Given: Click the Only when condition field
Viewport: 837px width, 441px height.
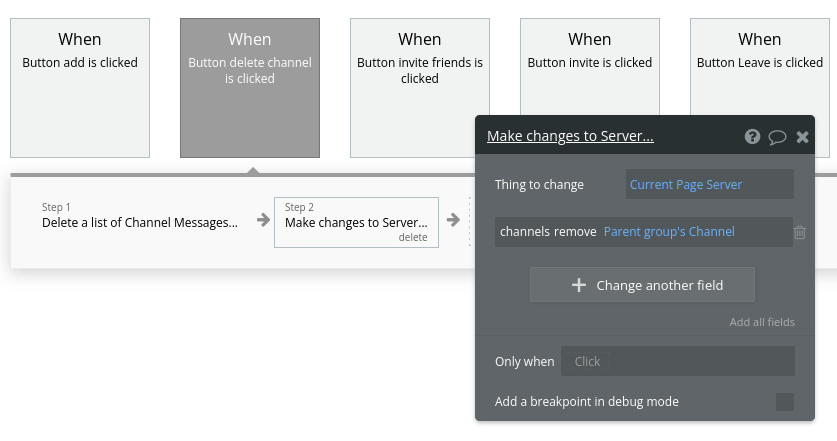Looking at the screenshot, I should click(x=677, y=361).
